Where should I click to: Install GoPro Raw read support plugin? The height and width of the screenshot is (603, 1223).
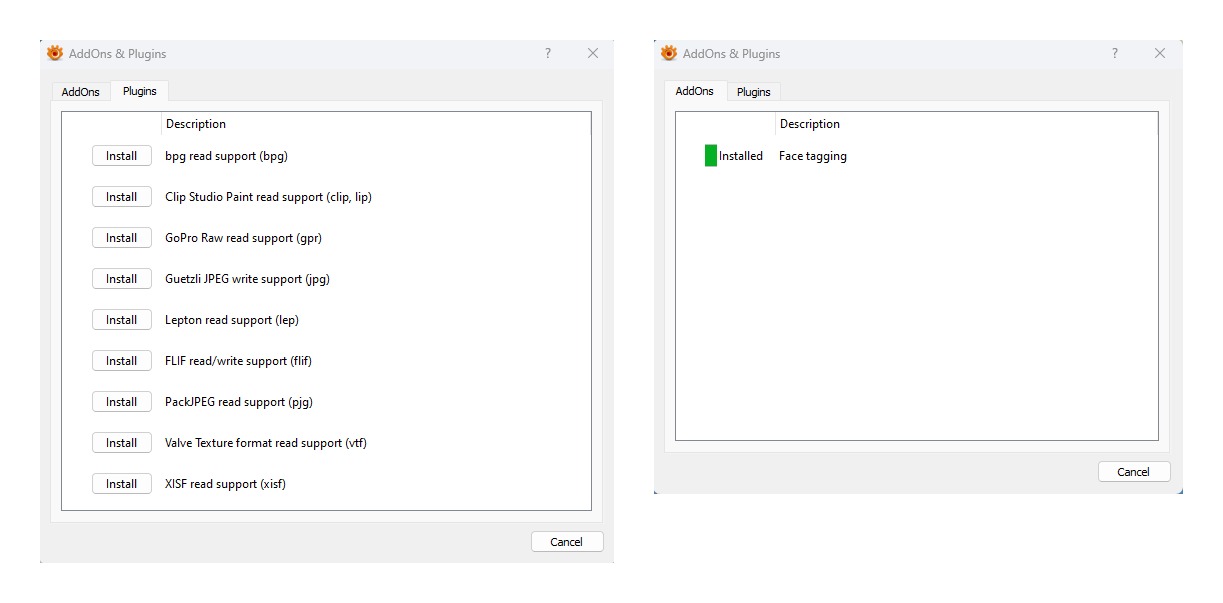coord(122,238)
